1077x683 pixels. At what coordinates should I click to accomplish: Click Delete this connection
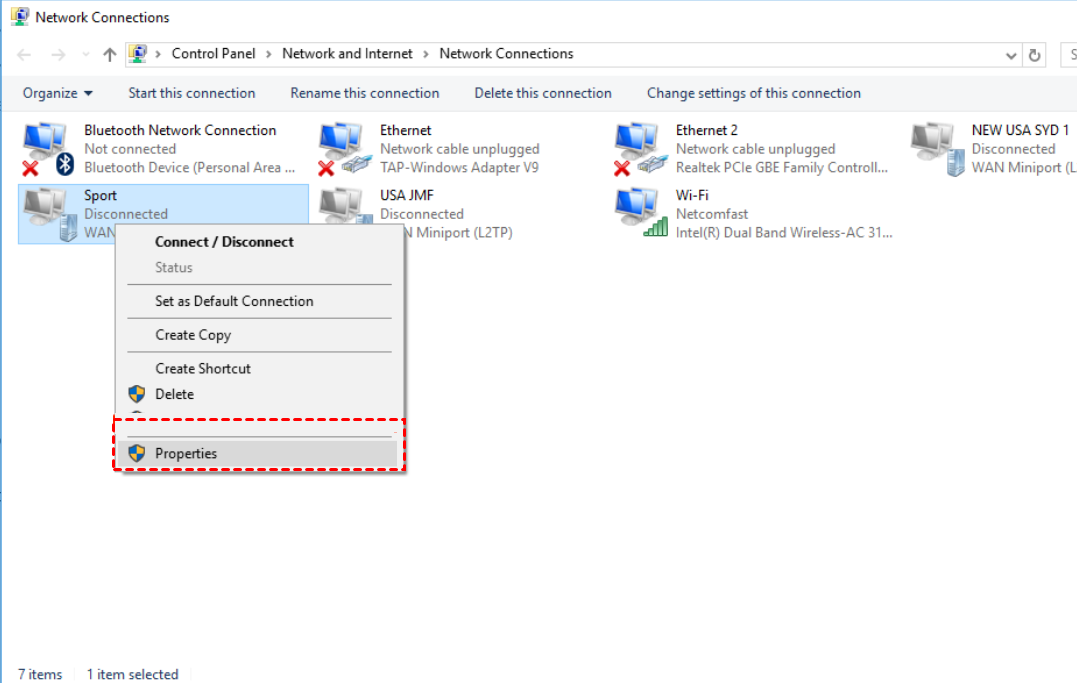(x=543, y=93)
